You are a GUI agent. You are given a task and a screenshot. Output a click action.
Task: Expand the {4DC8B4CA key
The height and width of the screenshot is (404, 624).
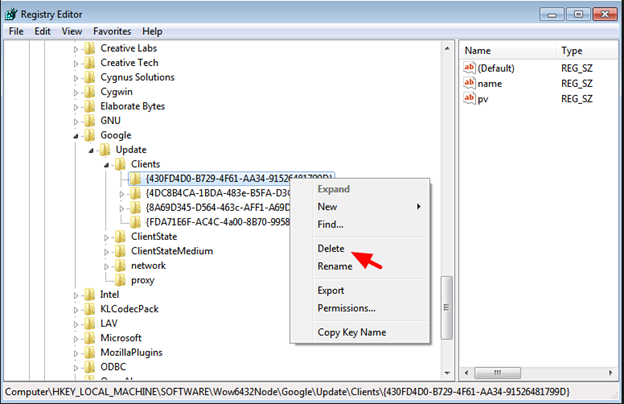[x=122, y=194]
